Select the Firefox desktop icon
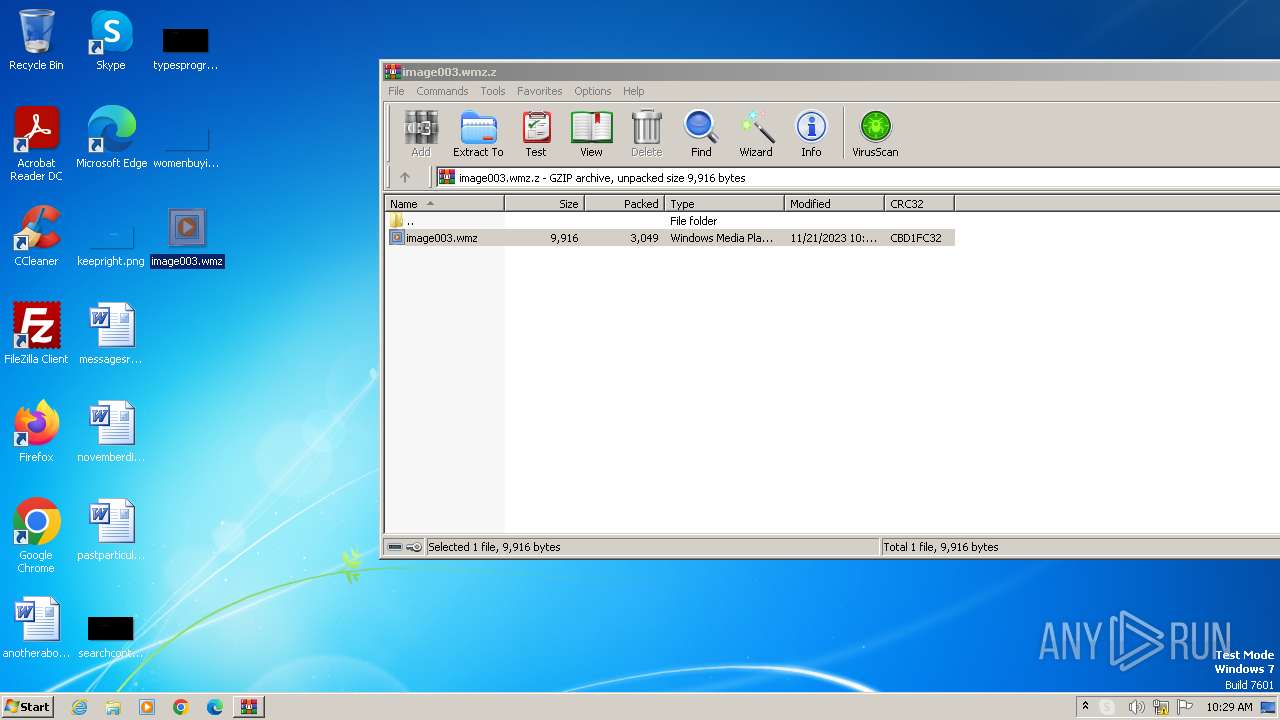The image size is (1280, 720). coord(36,432)
